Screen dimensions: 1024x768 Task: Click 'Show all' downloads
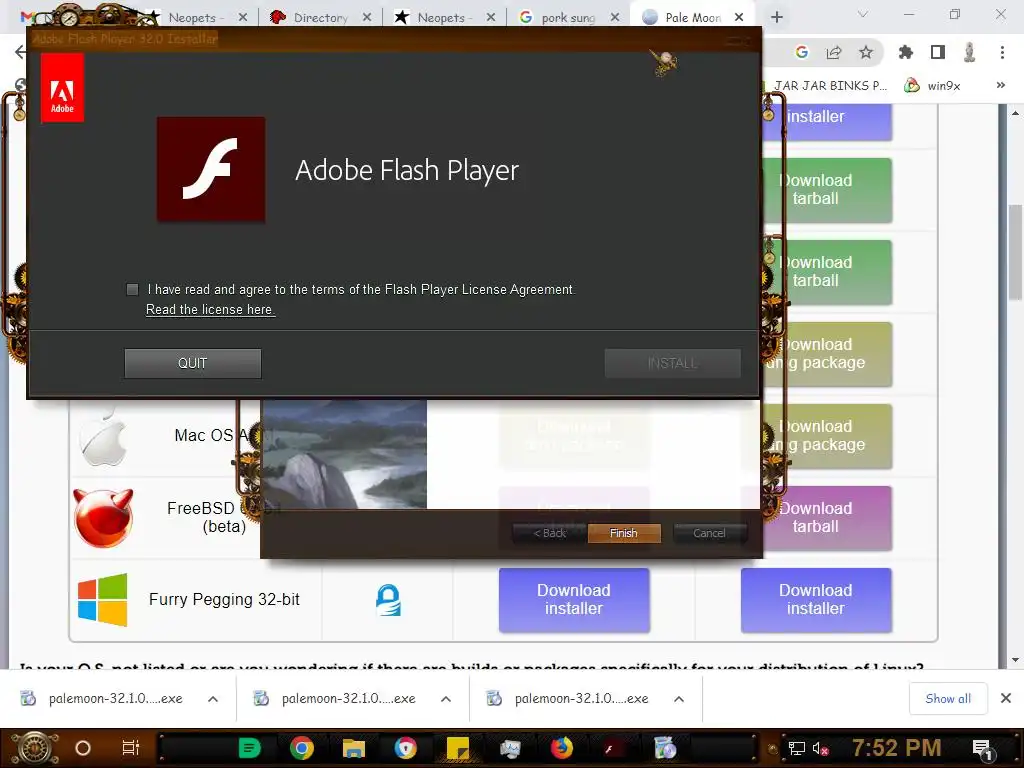click(x=948, y=699)
